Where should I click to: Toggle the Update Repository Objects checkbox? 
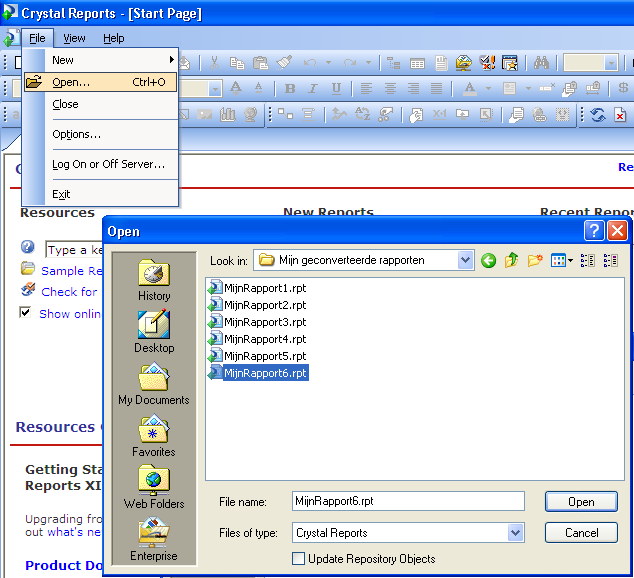(x=298, y=559)
